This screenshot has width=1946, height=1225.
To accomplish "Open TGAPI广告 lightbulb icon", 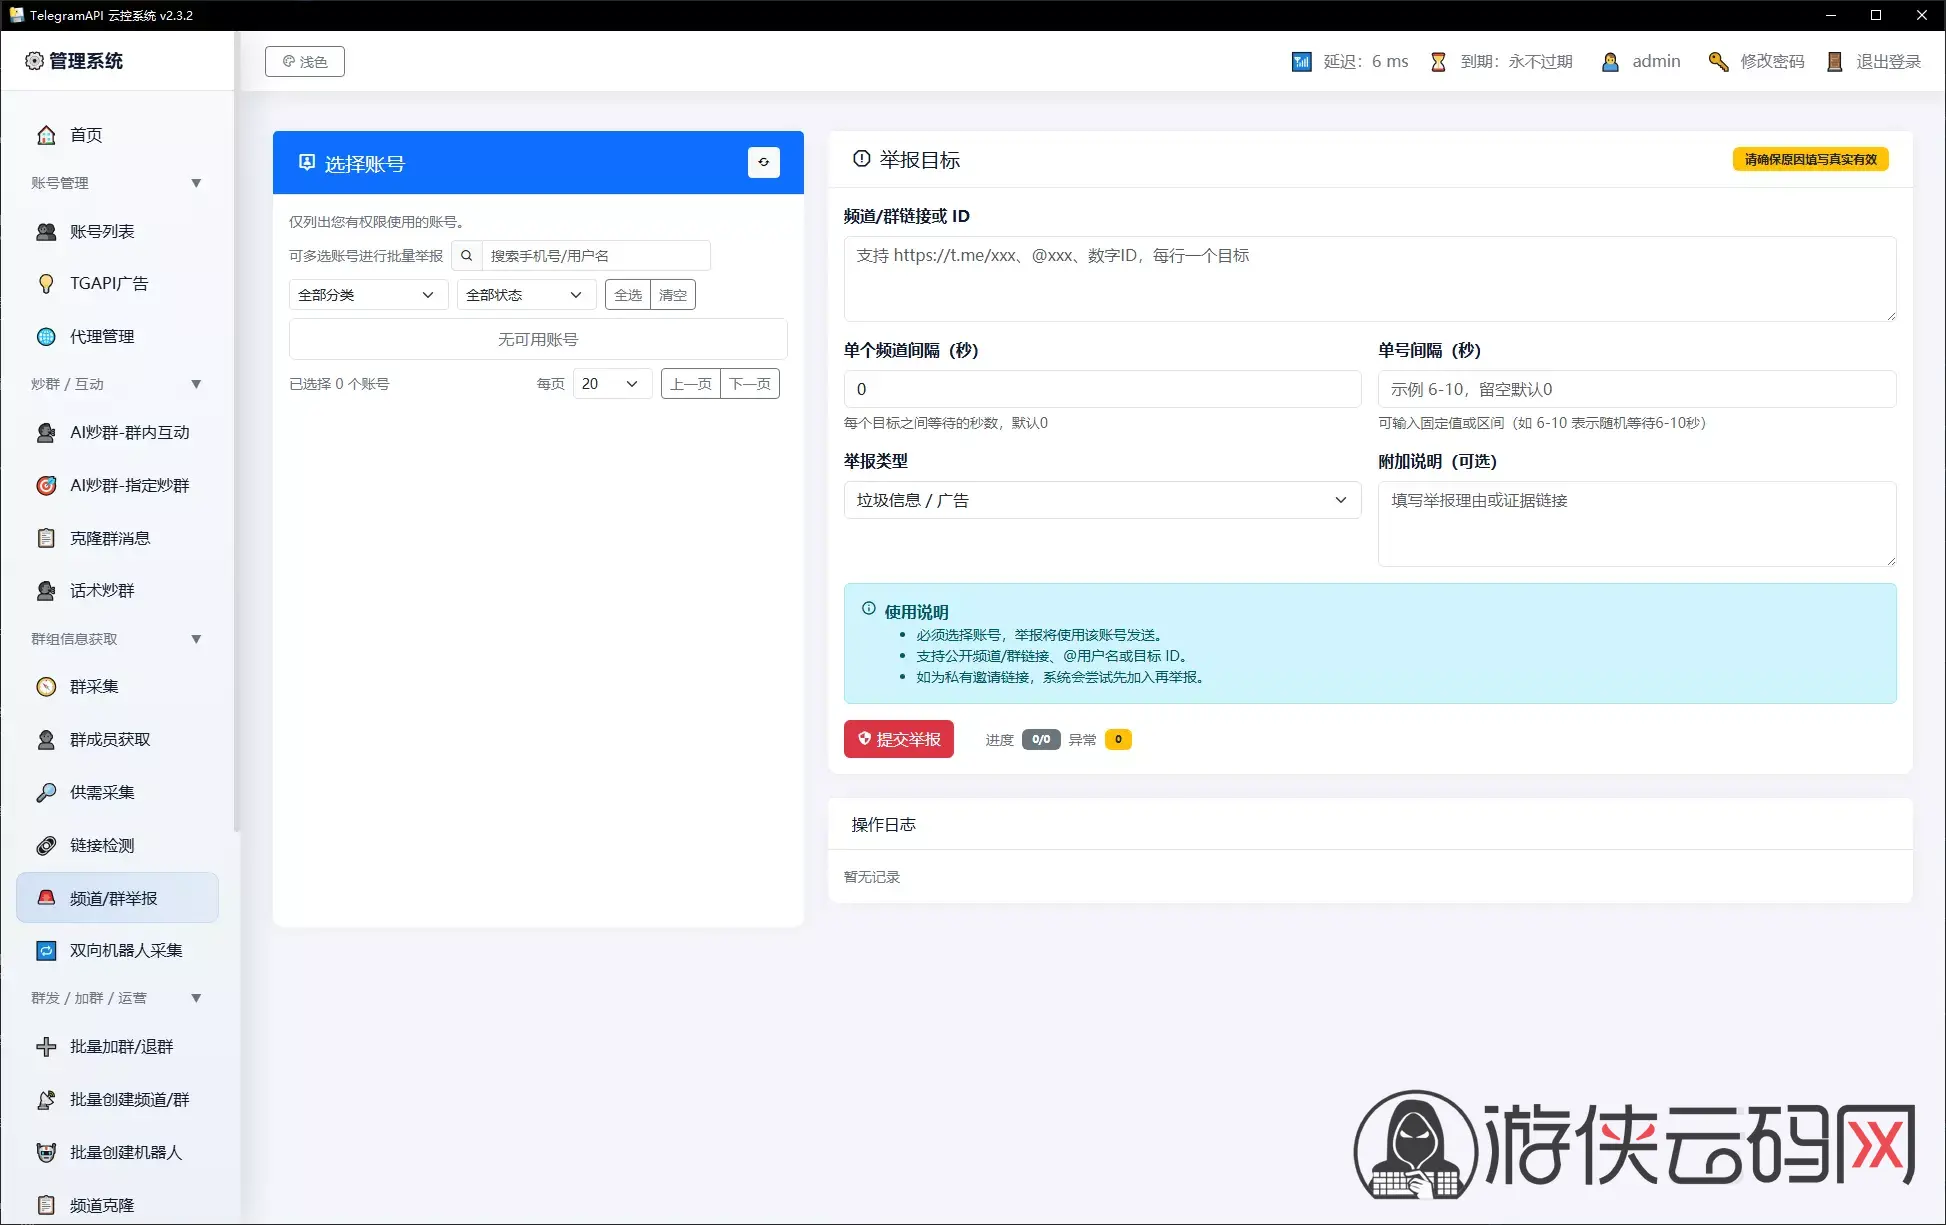I will [46, 284].
